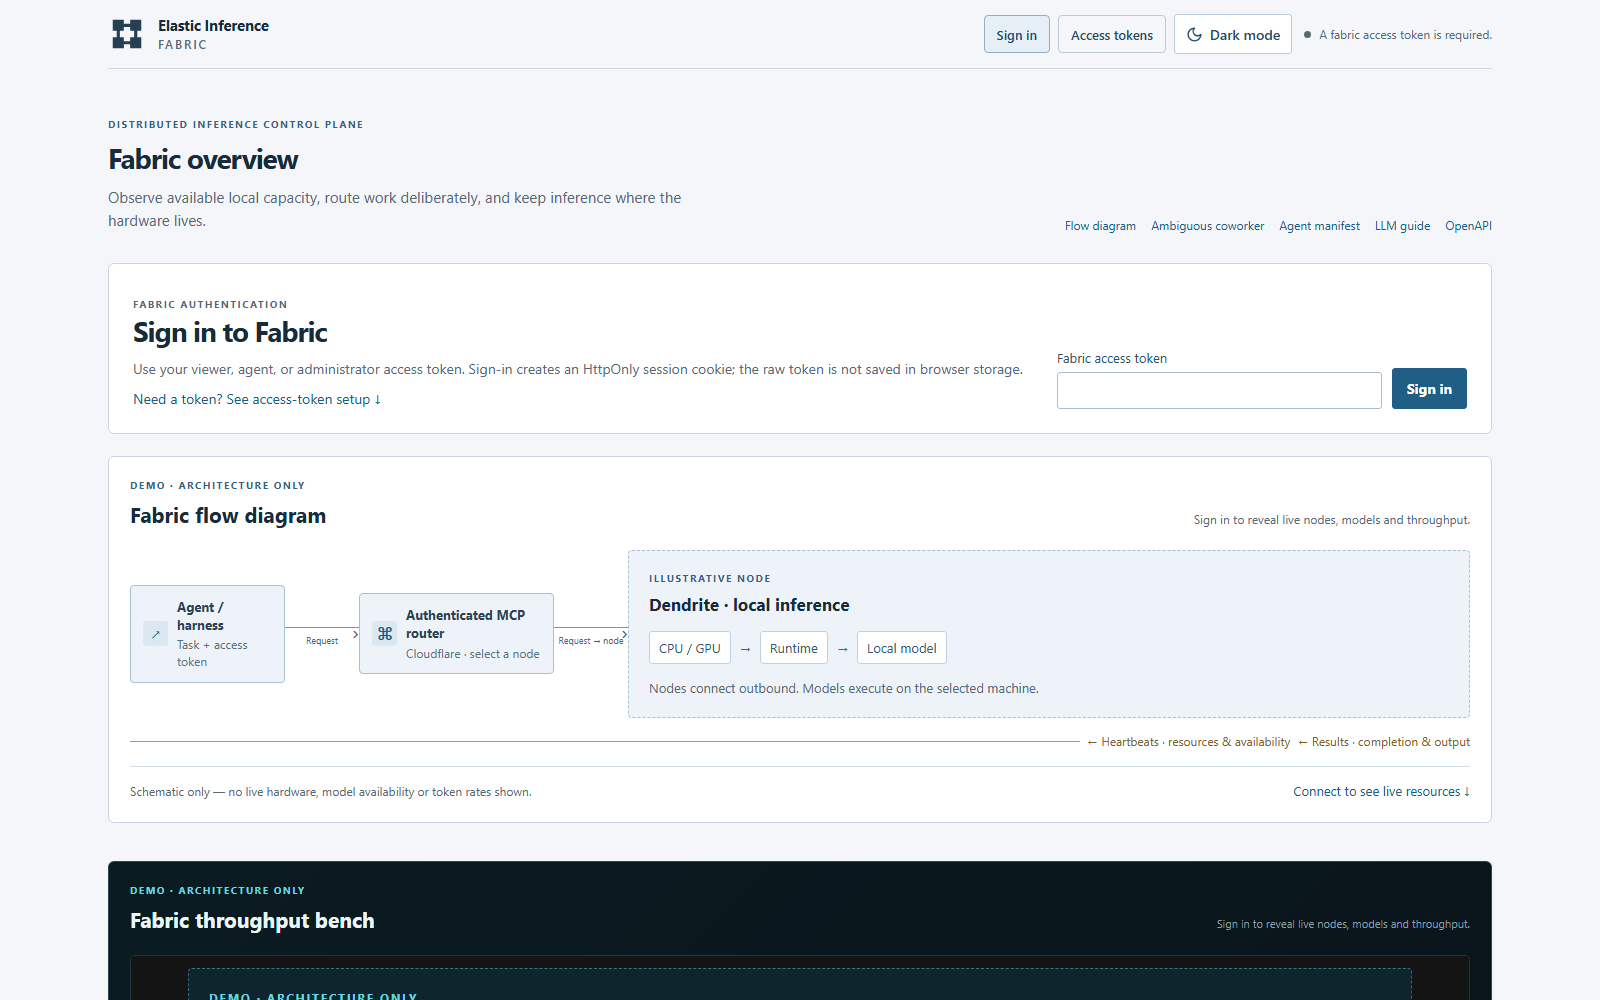Click the Sign in header button

pyautogui.click(x=1016, y=34)
